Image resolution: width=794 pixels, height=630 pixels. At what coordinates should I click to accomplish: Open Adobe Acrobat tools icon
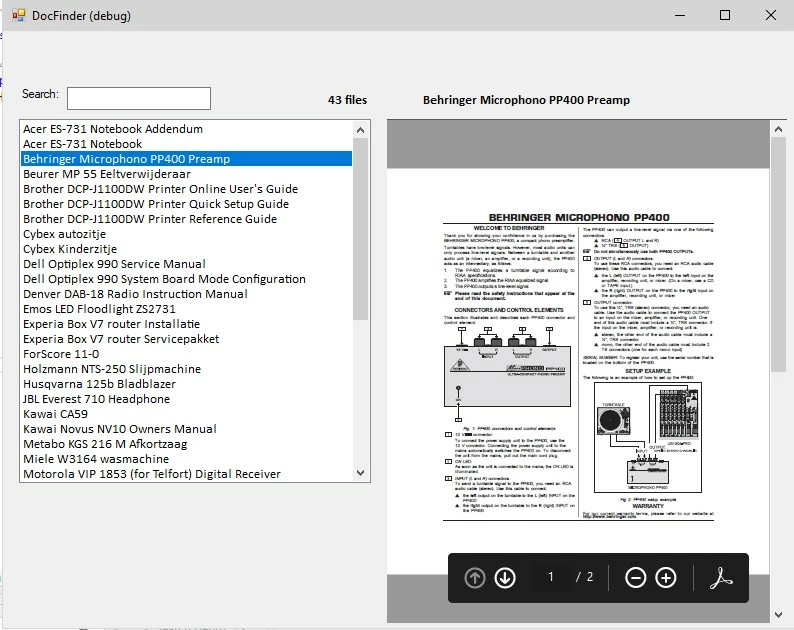click(721, 577)
